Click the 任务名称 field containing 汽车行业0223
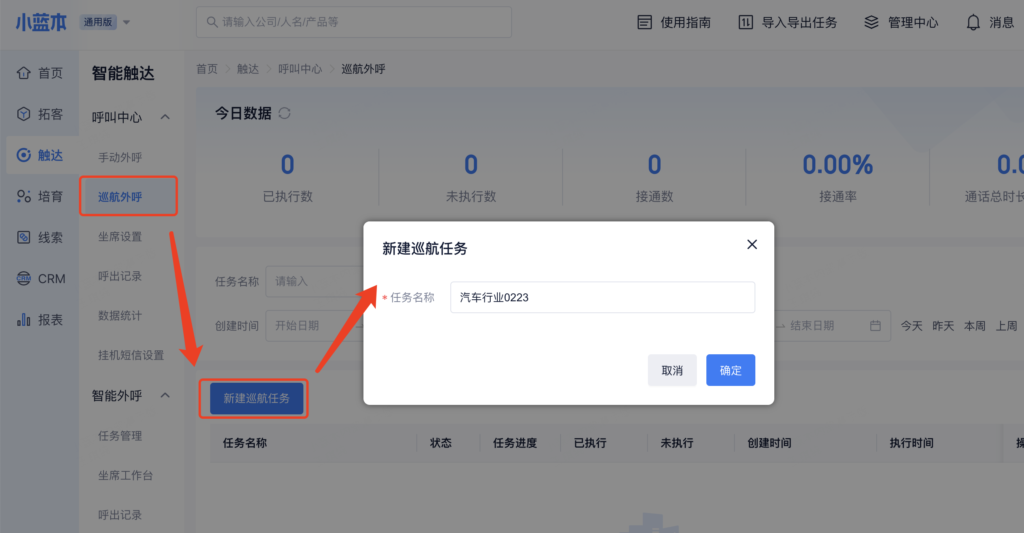This screenshot has width=1024, height=533. pyautogui.click(x=602, y=297)
